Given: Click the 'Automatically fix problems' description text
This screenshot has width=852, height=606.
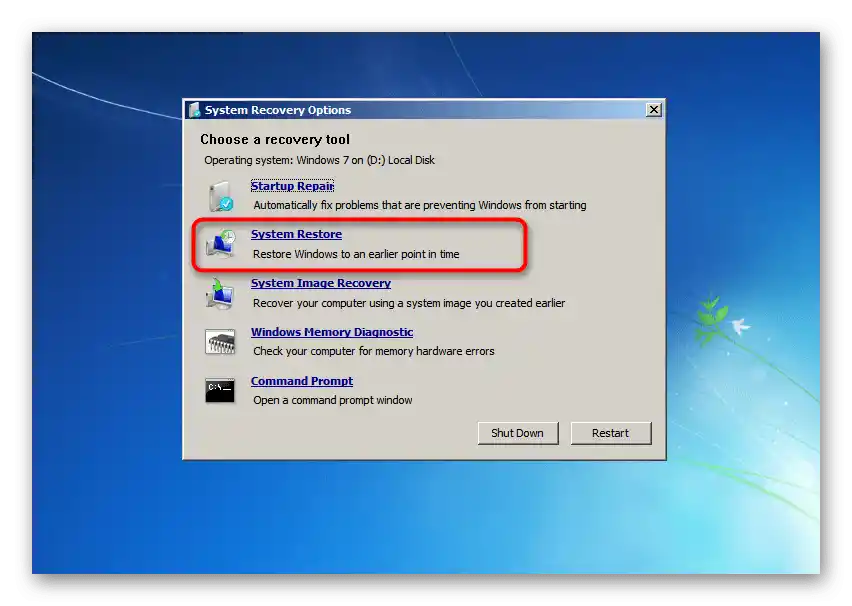Looking at the screenshot, I should point(420,205).
